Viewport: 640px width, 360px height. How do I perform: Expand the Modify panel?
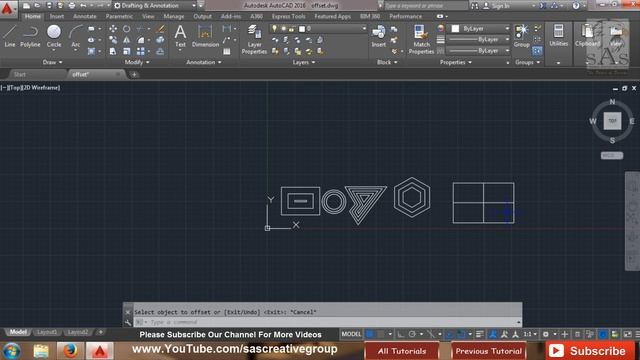pos(137,62)
